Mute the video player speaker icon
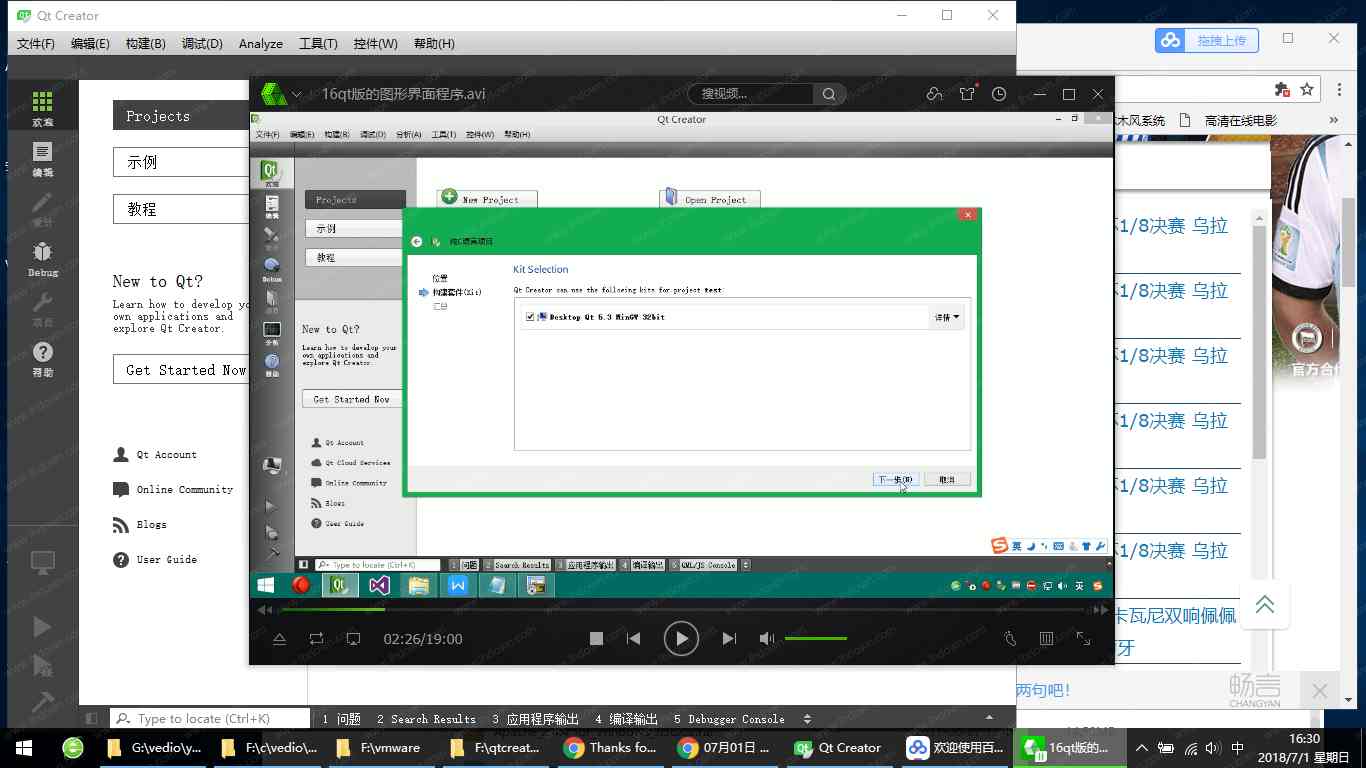1366x768 pixels. pos(767,638)
